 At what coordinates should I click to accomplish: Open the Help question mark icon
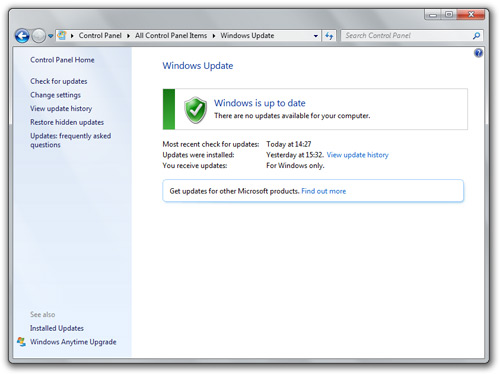coord(478,53)
